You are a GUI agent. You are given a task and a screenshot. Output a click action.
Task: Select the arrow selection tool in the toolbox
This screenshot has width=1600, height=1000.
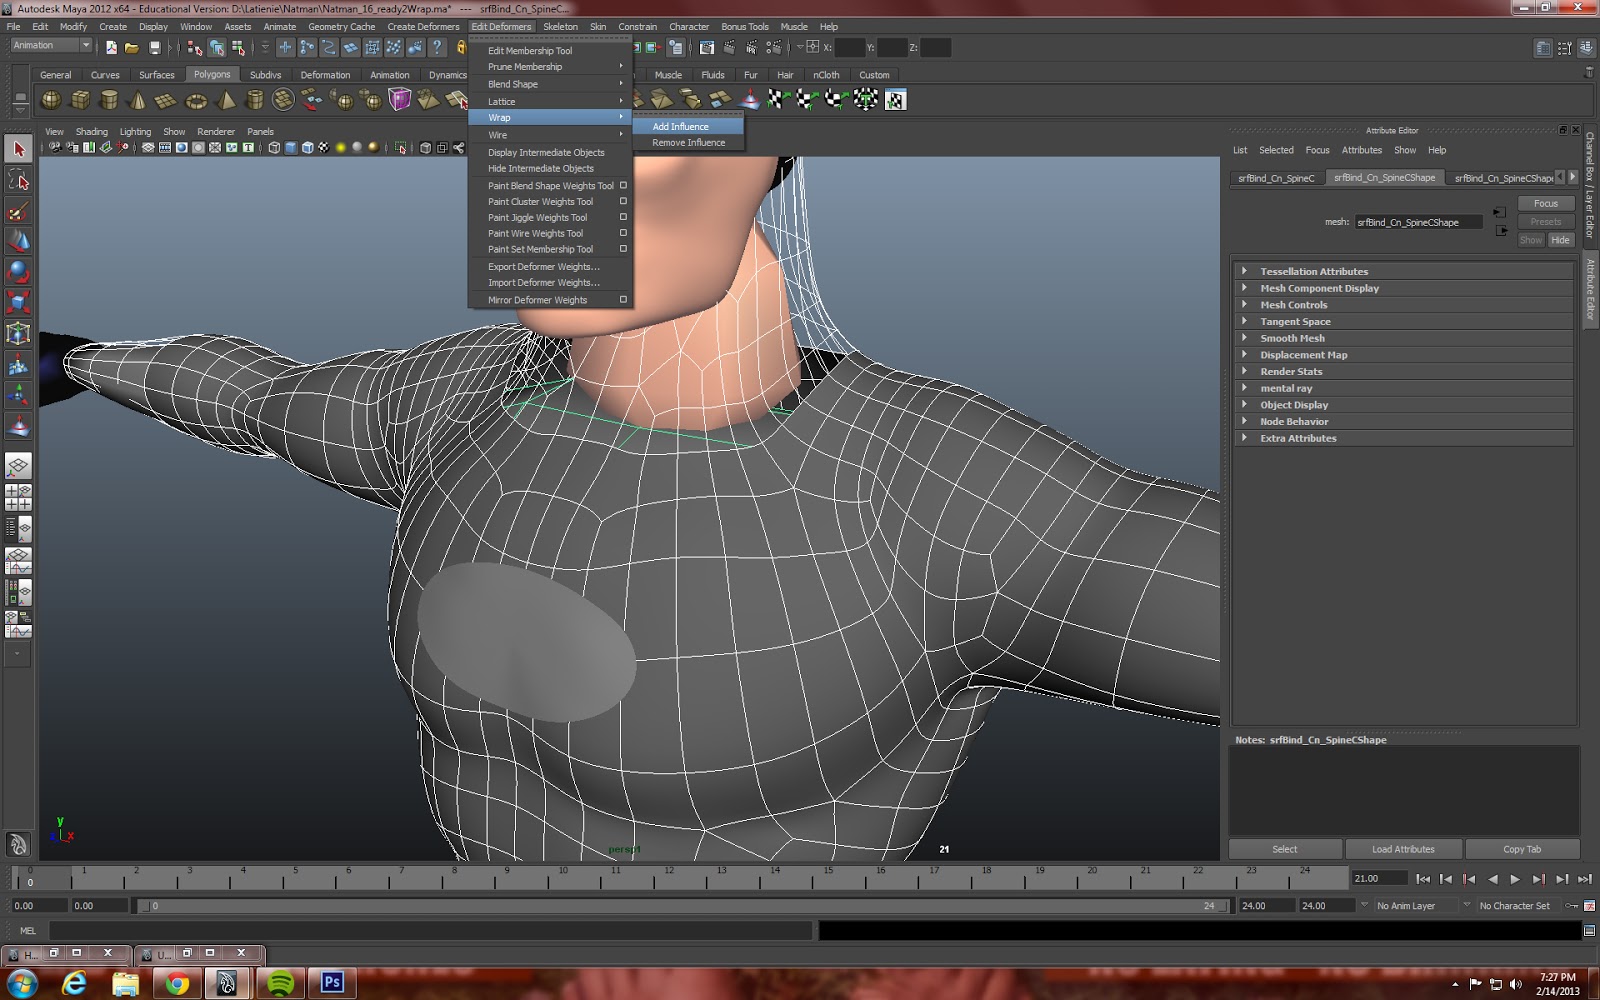(18, 148)
